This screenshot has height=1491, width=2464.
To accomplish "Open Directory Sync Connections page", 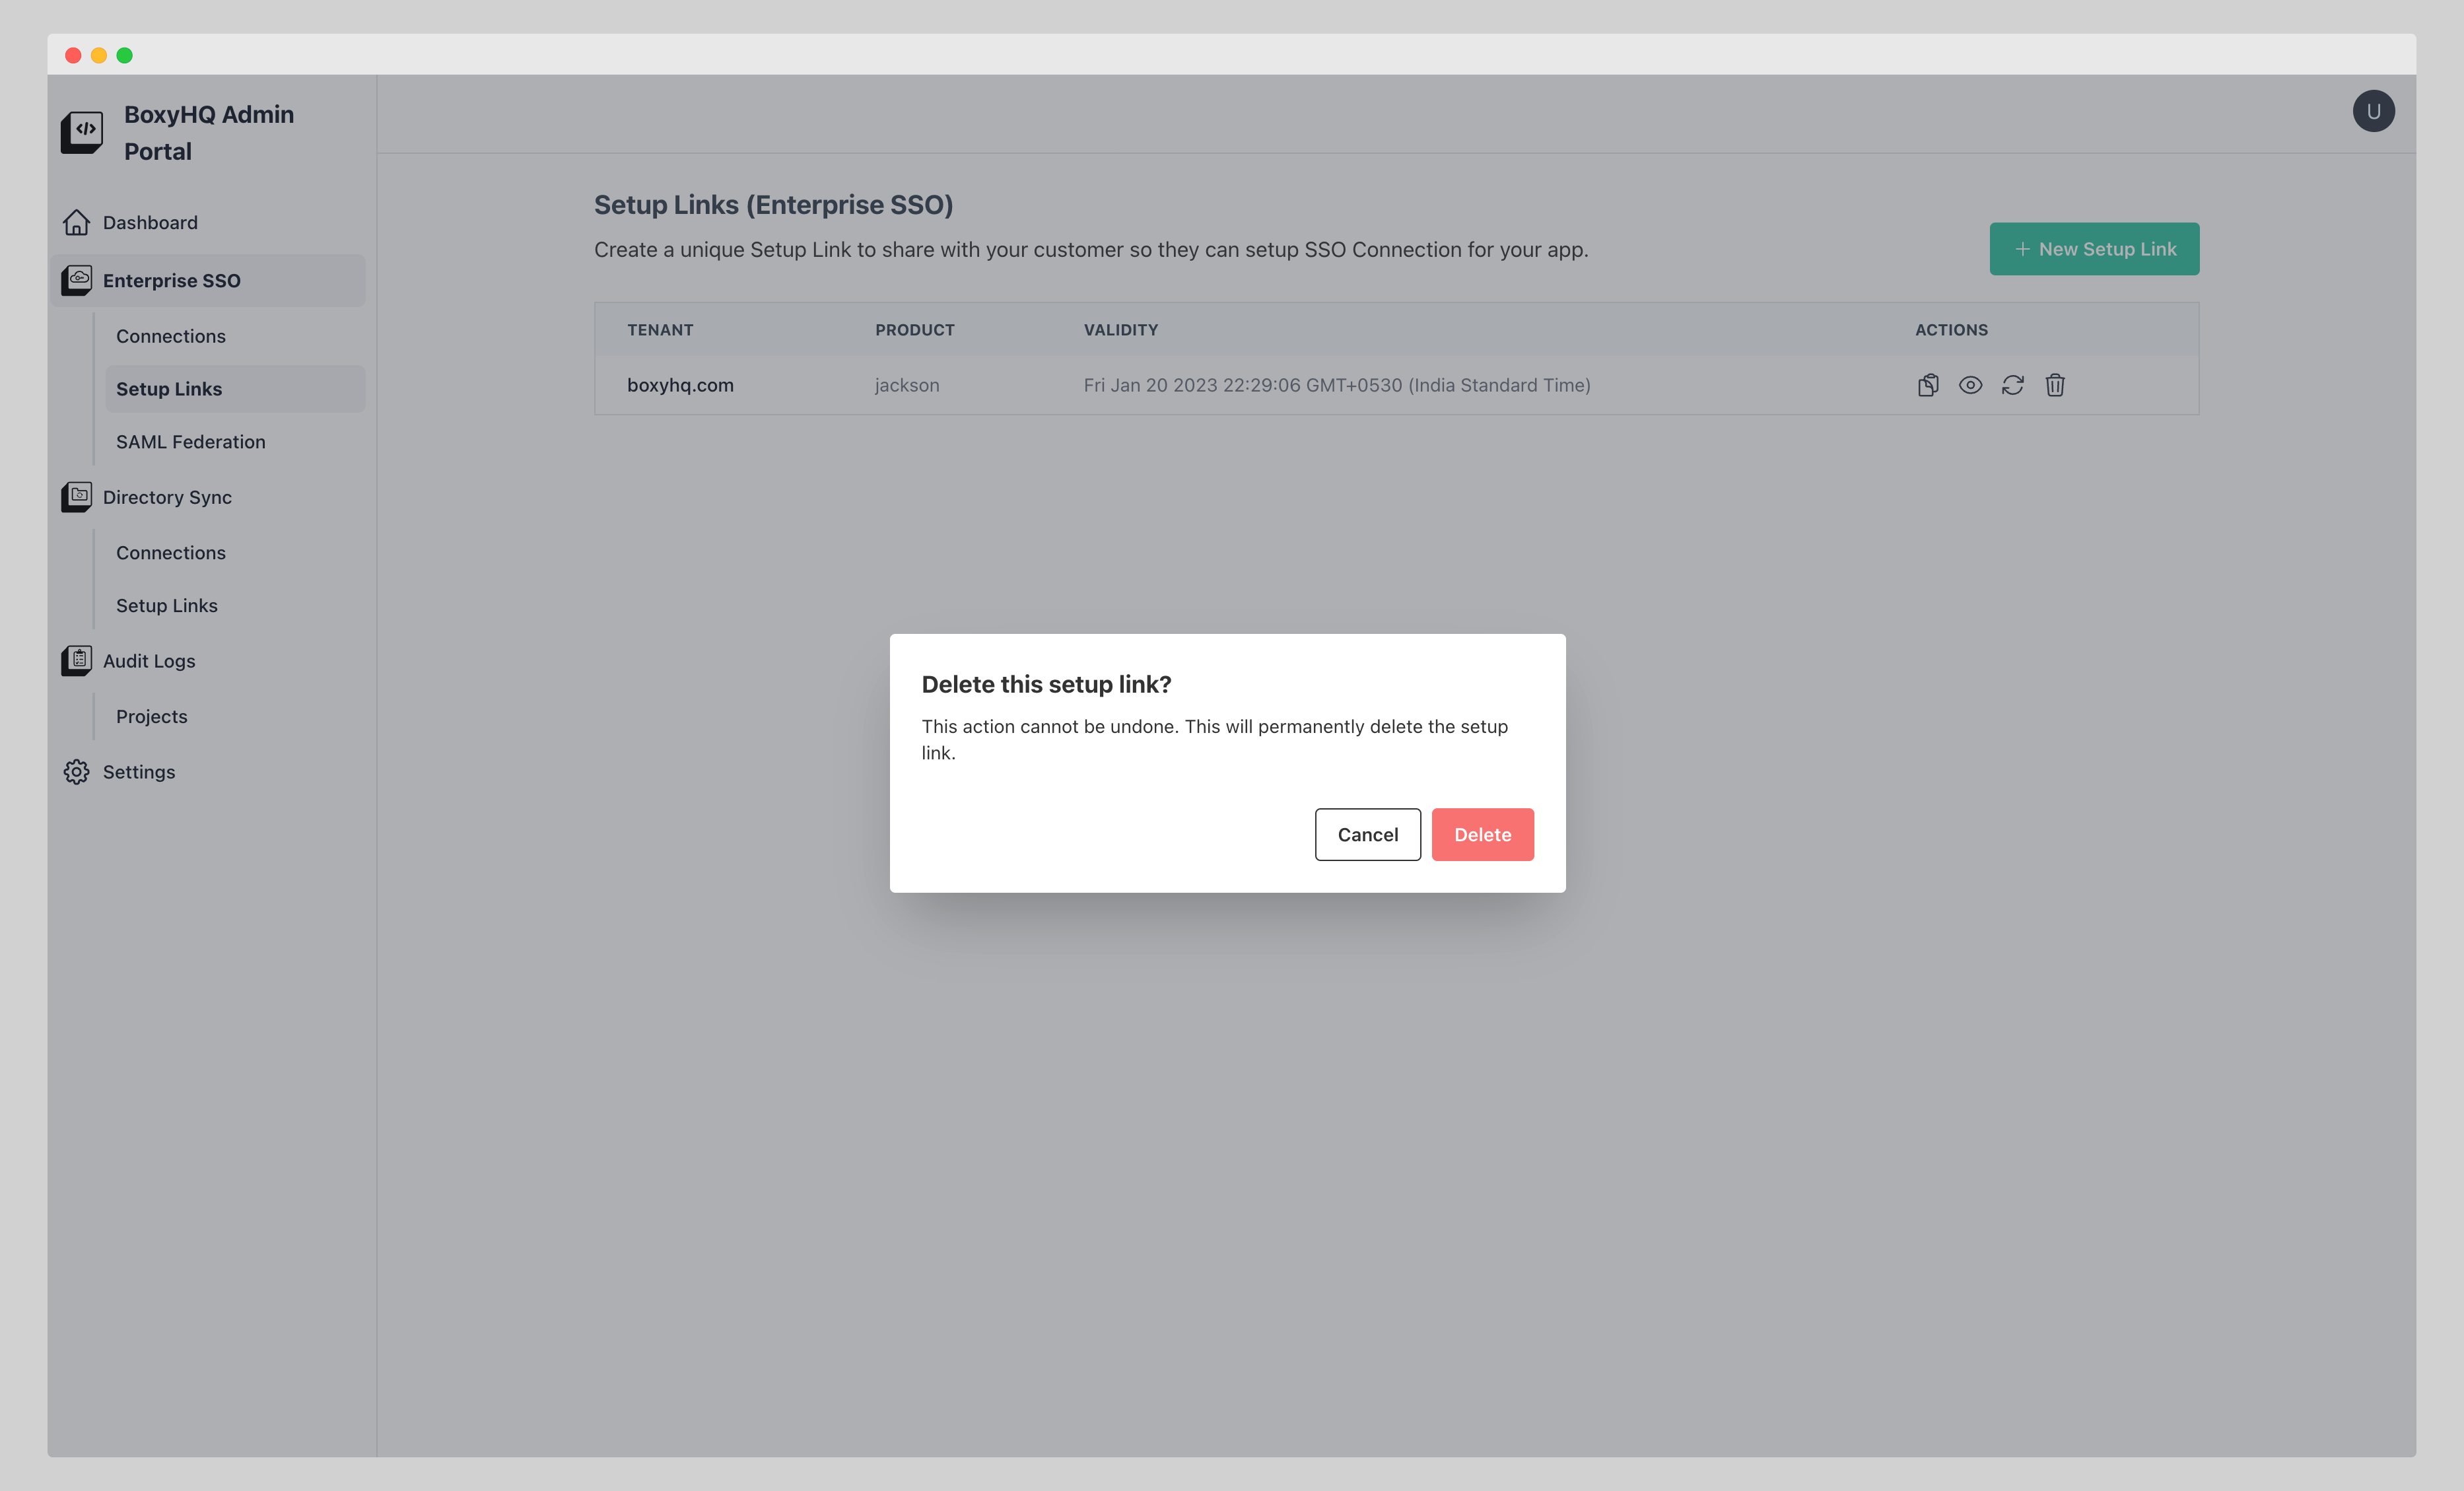I will coord(171,553).
